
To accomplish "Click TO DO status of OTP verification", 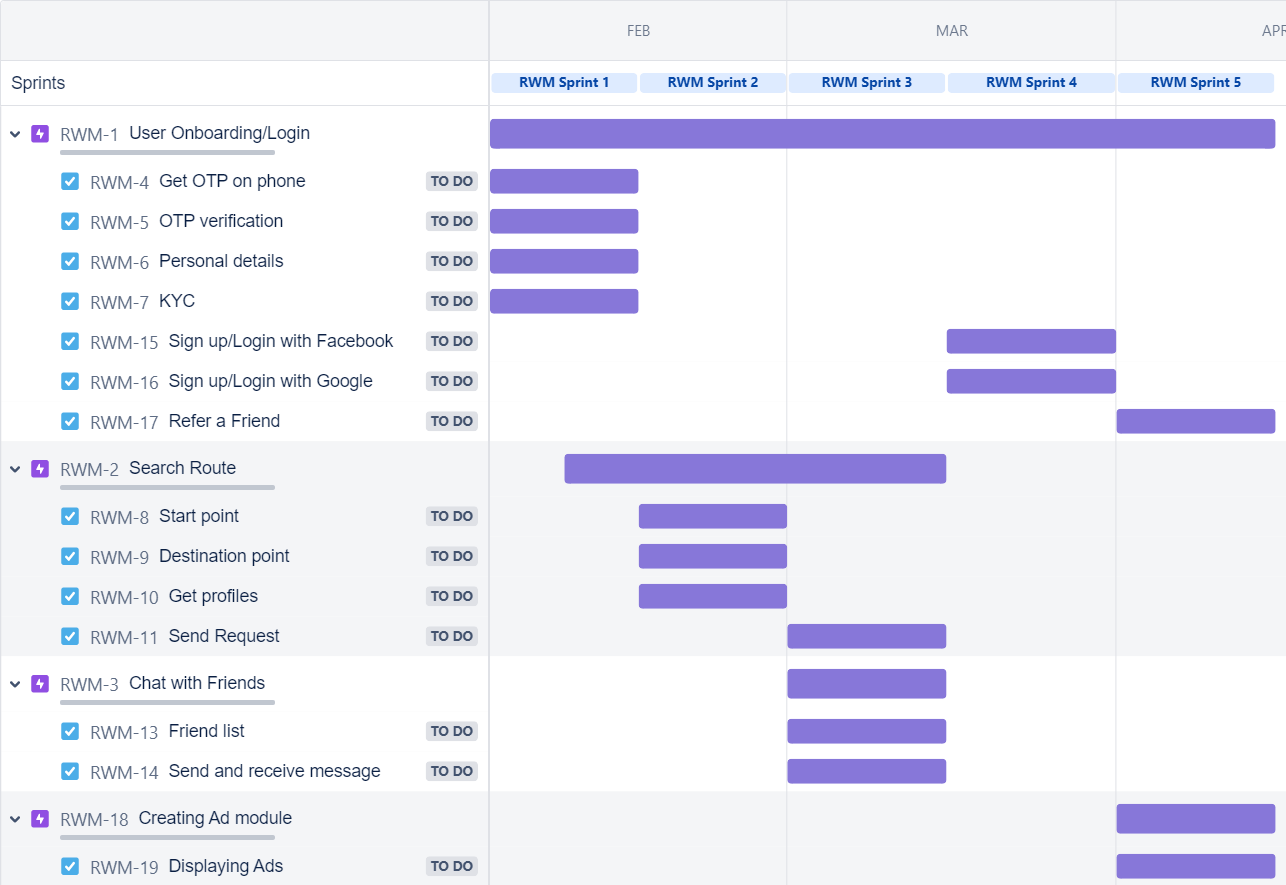I will pyautogui.click(x=452, y=221).
